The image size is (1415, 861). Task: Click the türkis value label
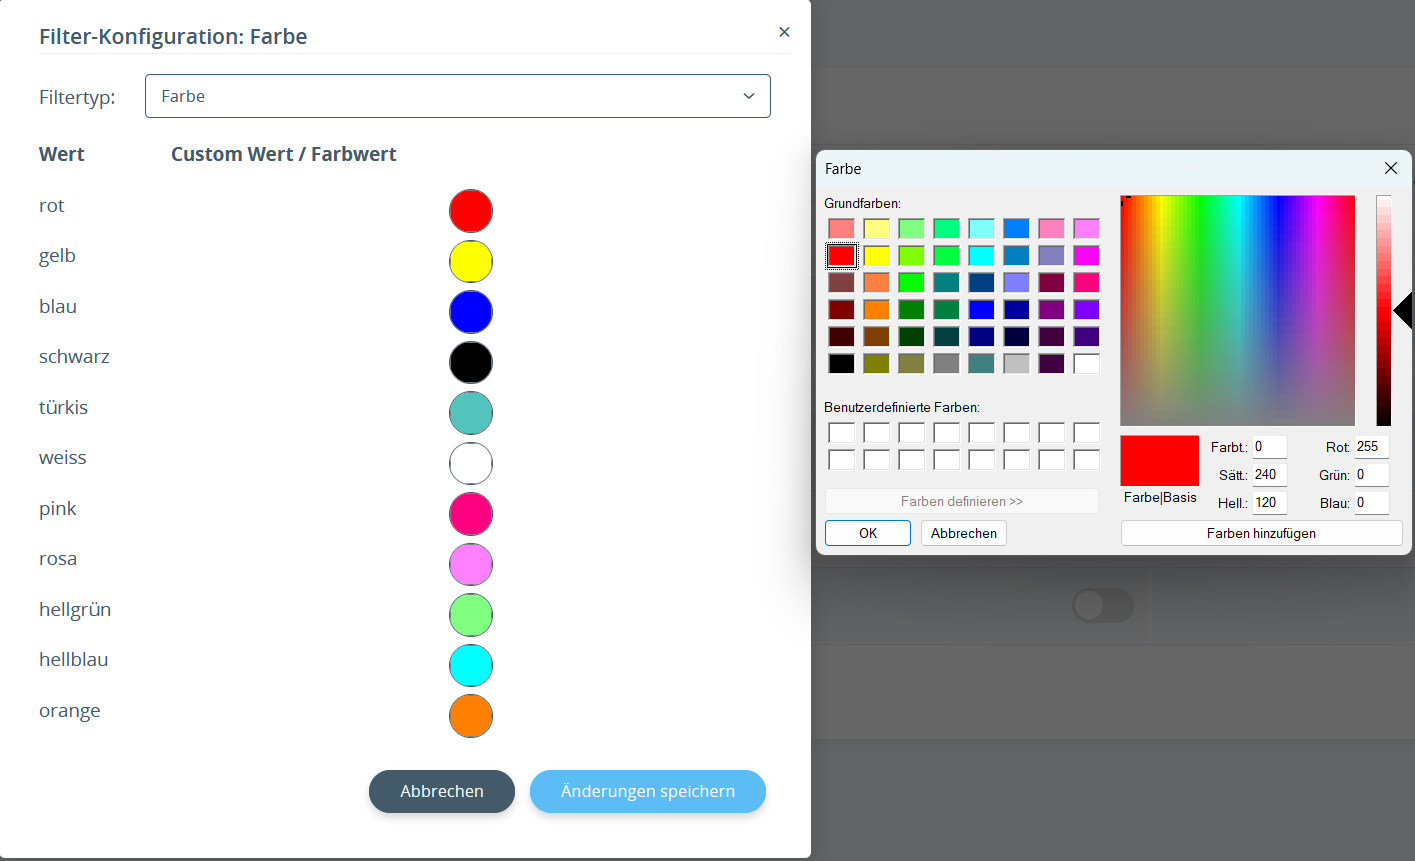(66, 407)
